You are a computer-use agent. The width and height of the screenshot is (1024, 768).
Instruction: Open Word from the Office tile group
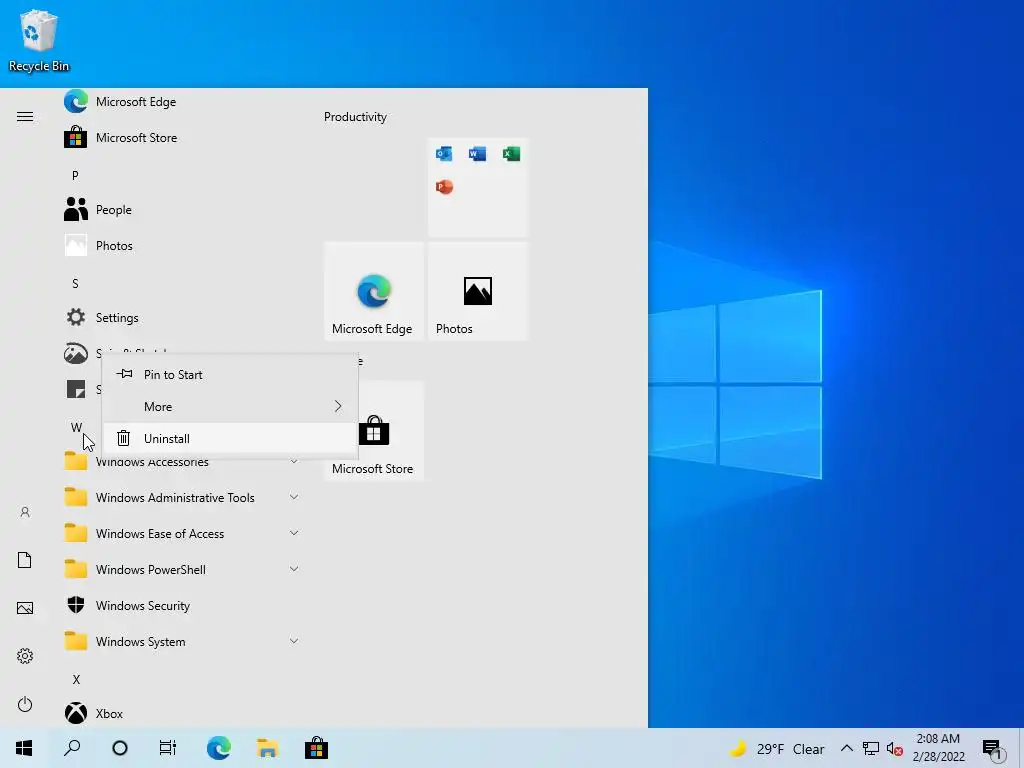[477, 153]
